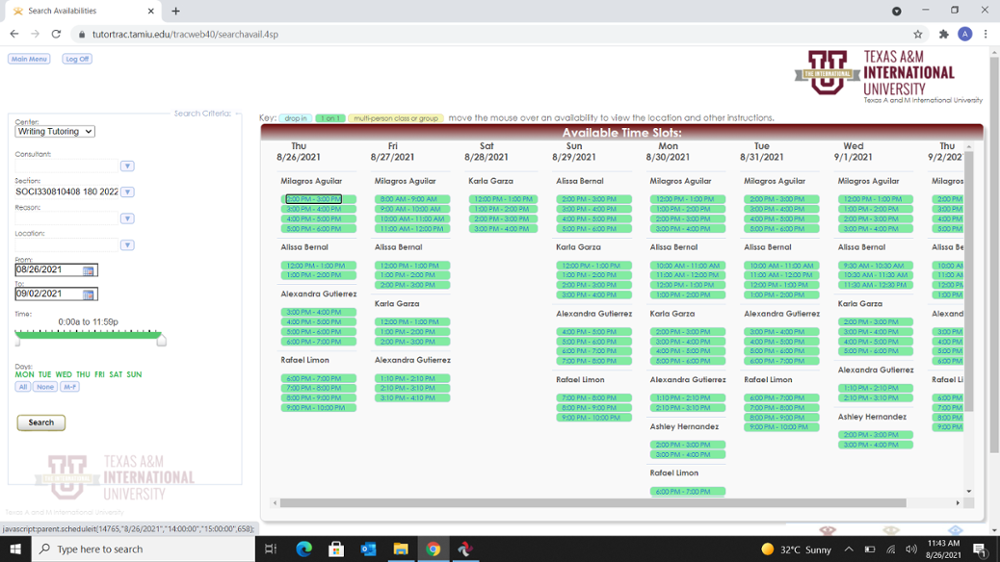Show hidden system tray icons
This screenshot has width=1000, height=562.
pos(849,549)
